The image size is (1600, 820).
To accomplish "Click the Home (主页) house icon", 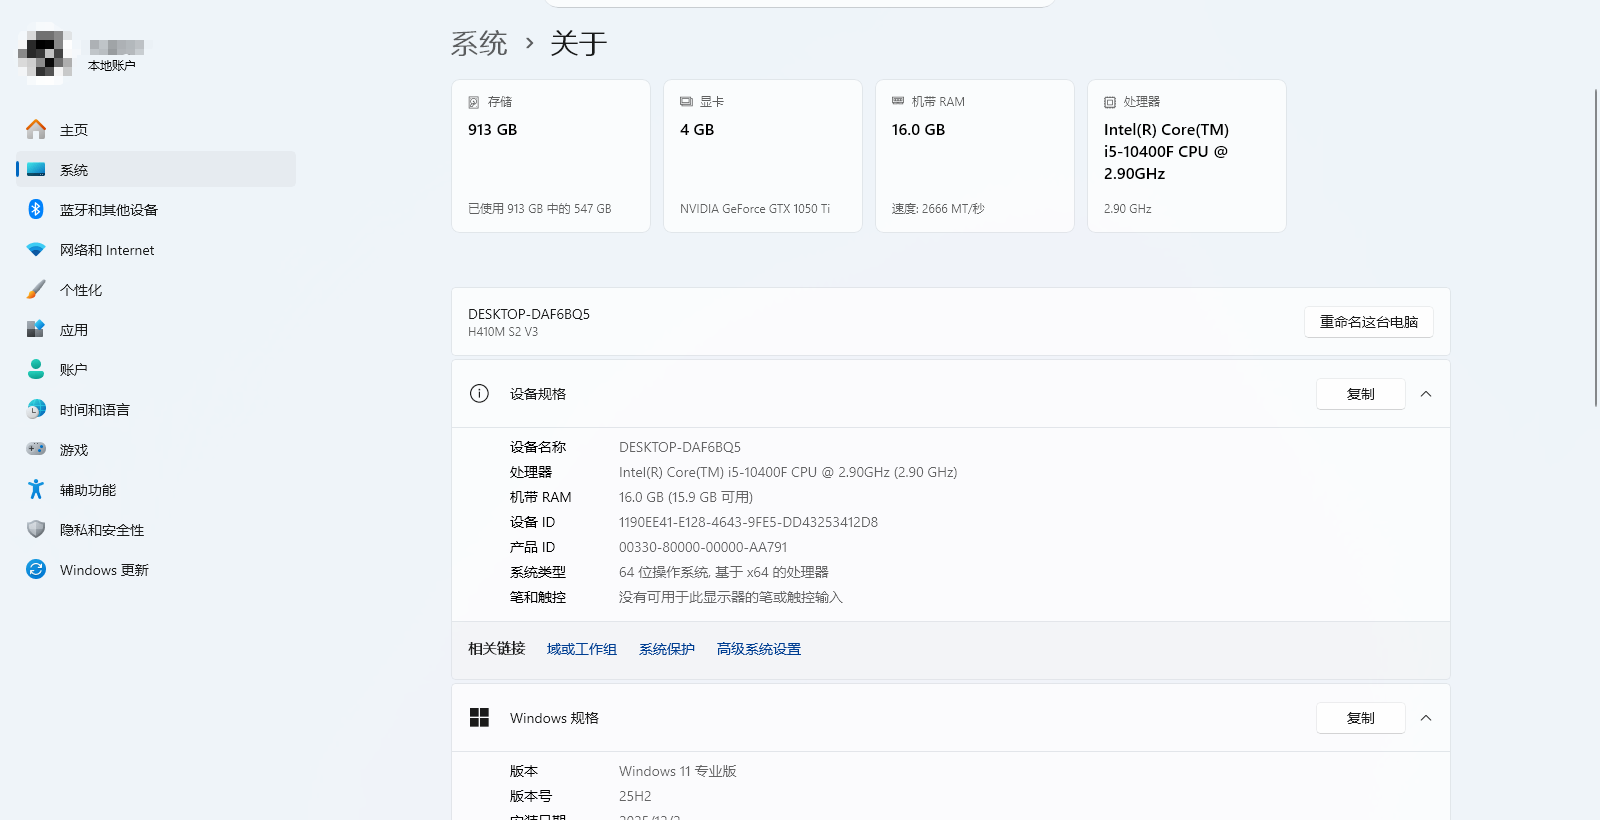I will [36, 129].
